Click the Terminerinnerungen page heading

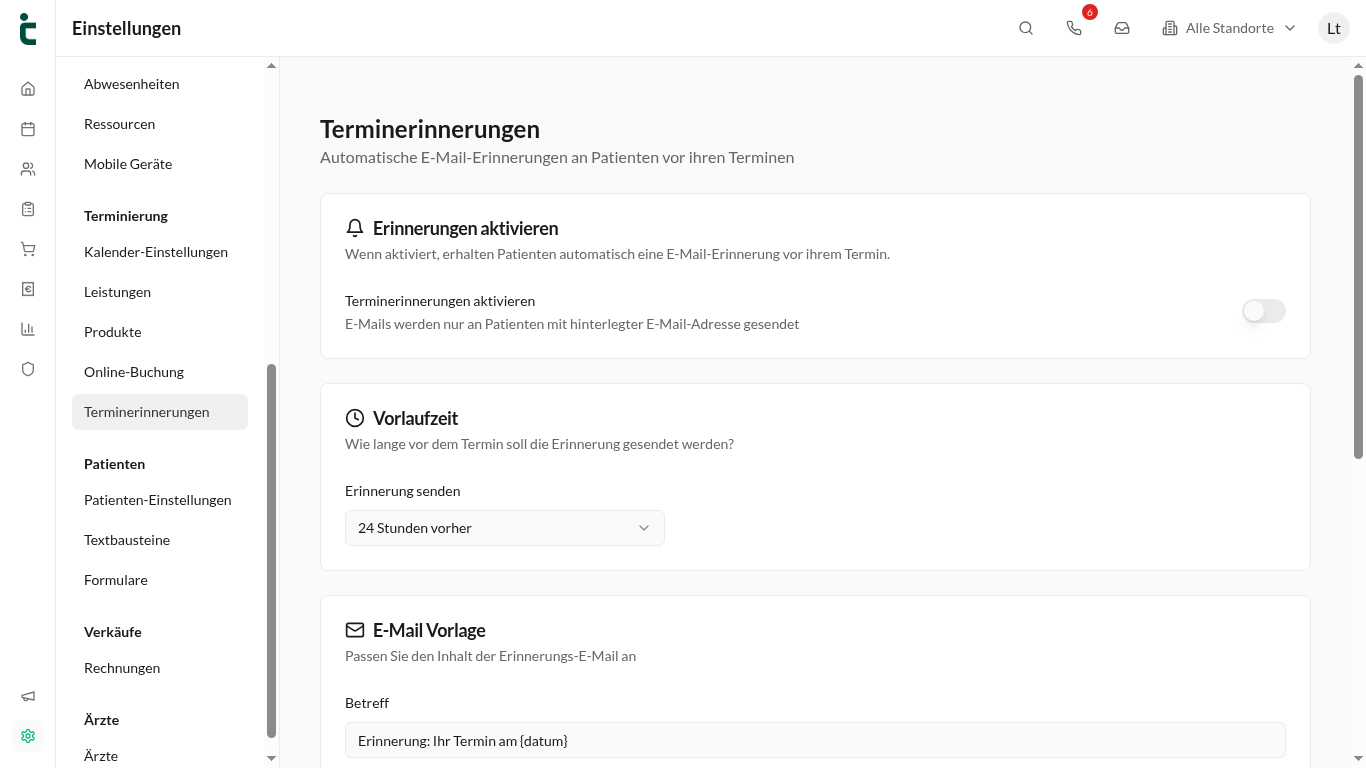click(430, 129)
